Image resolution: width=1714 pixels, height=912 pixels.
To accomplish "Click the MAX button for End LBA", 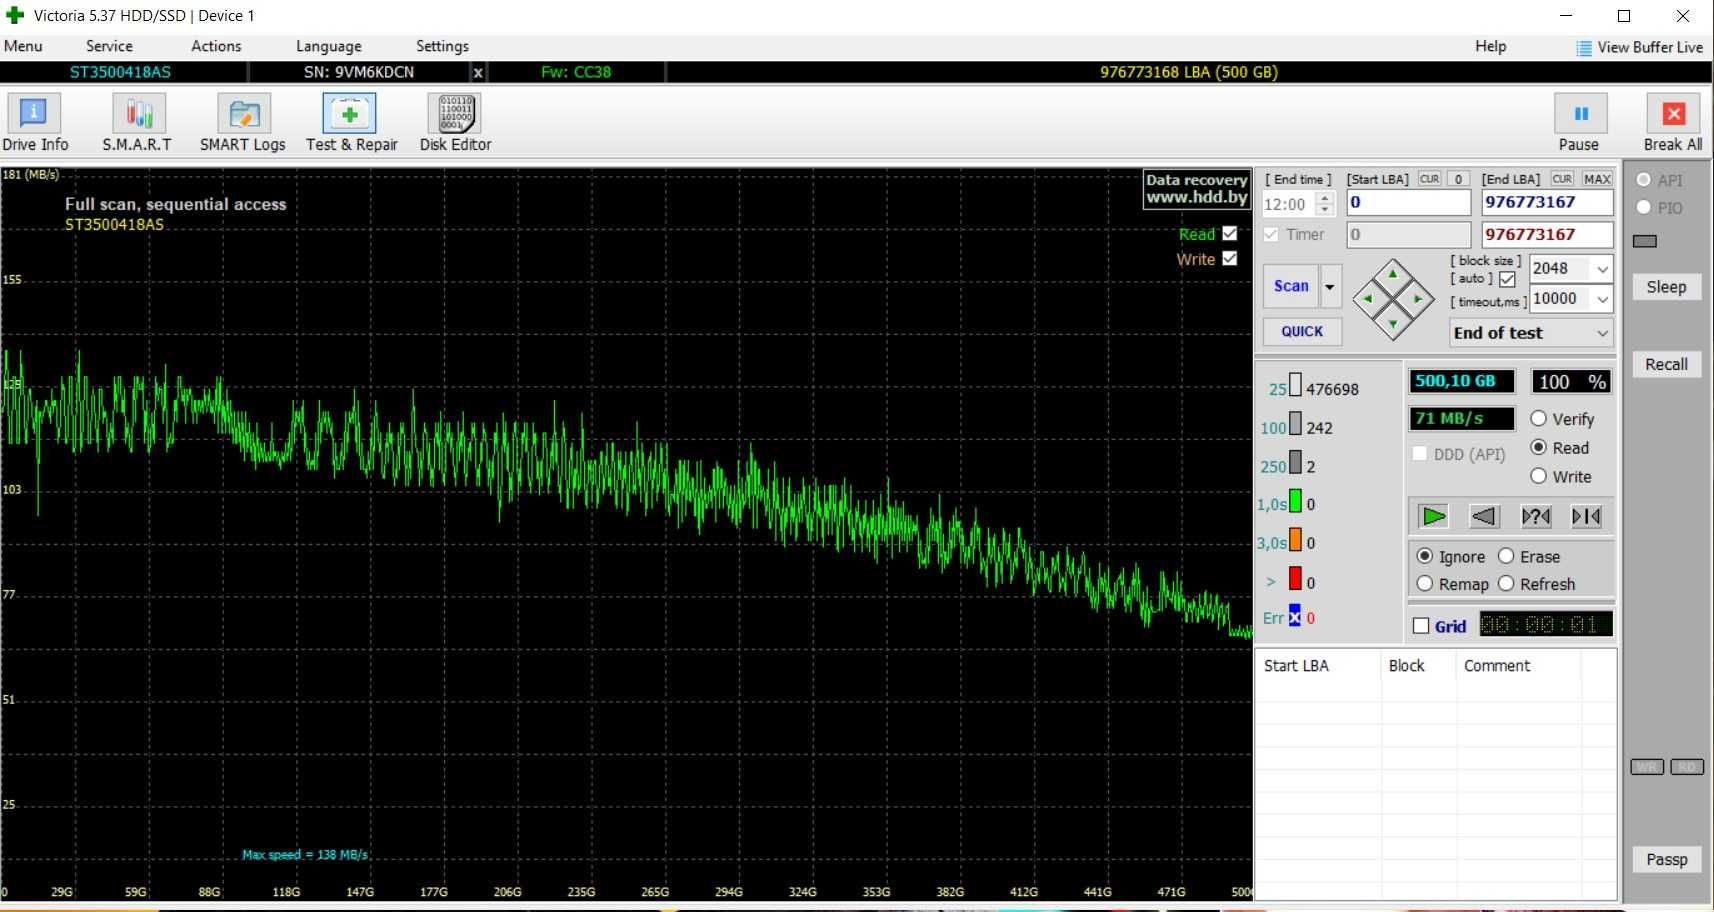I will coord(1597,179).
